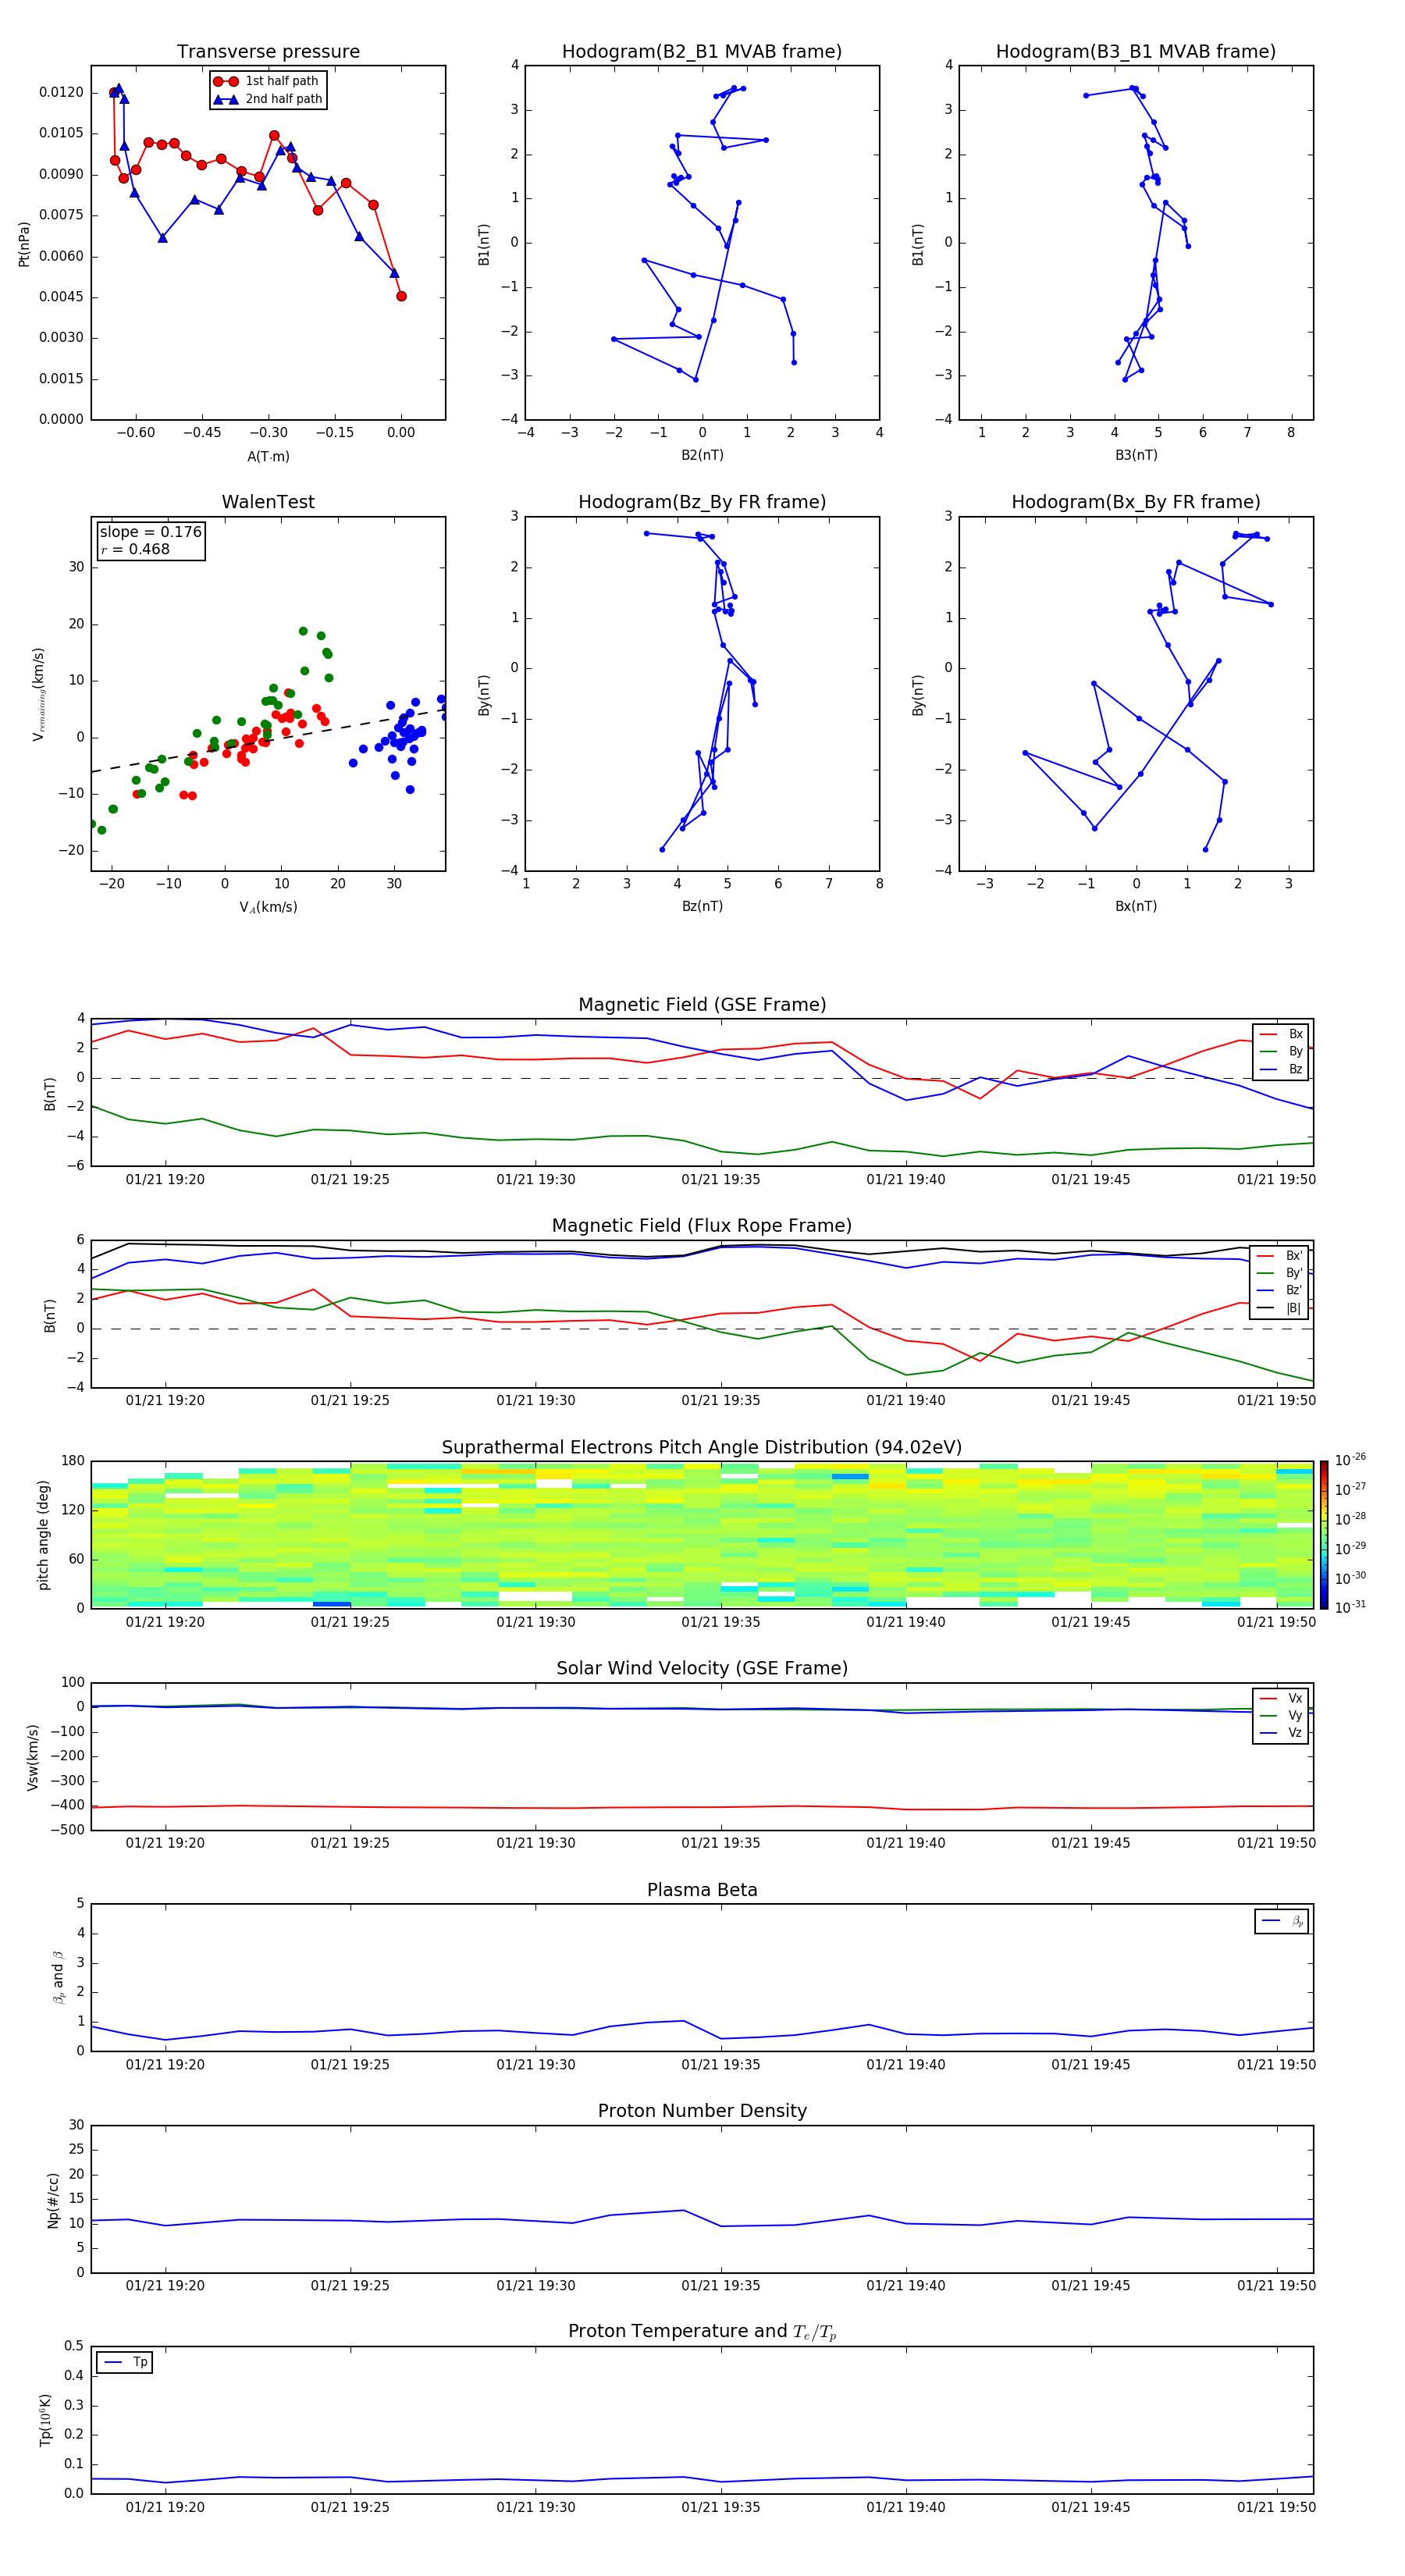Click the "pitch angle (deg)" axis label
This screenshot has width=1405, height=2576.
pos(43,1535)
